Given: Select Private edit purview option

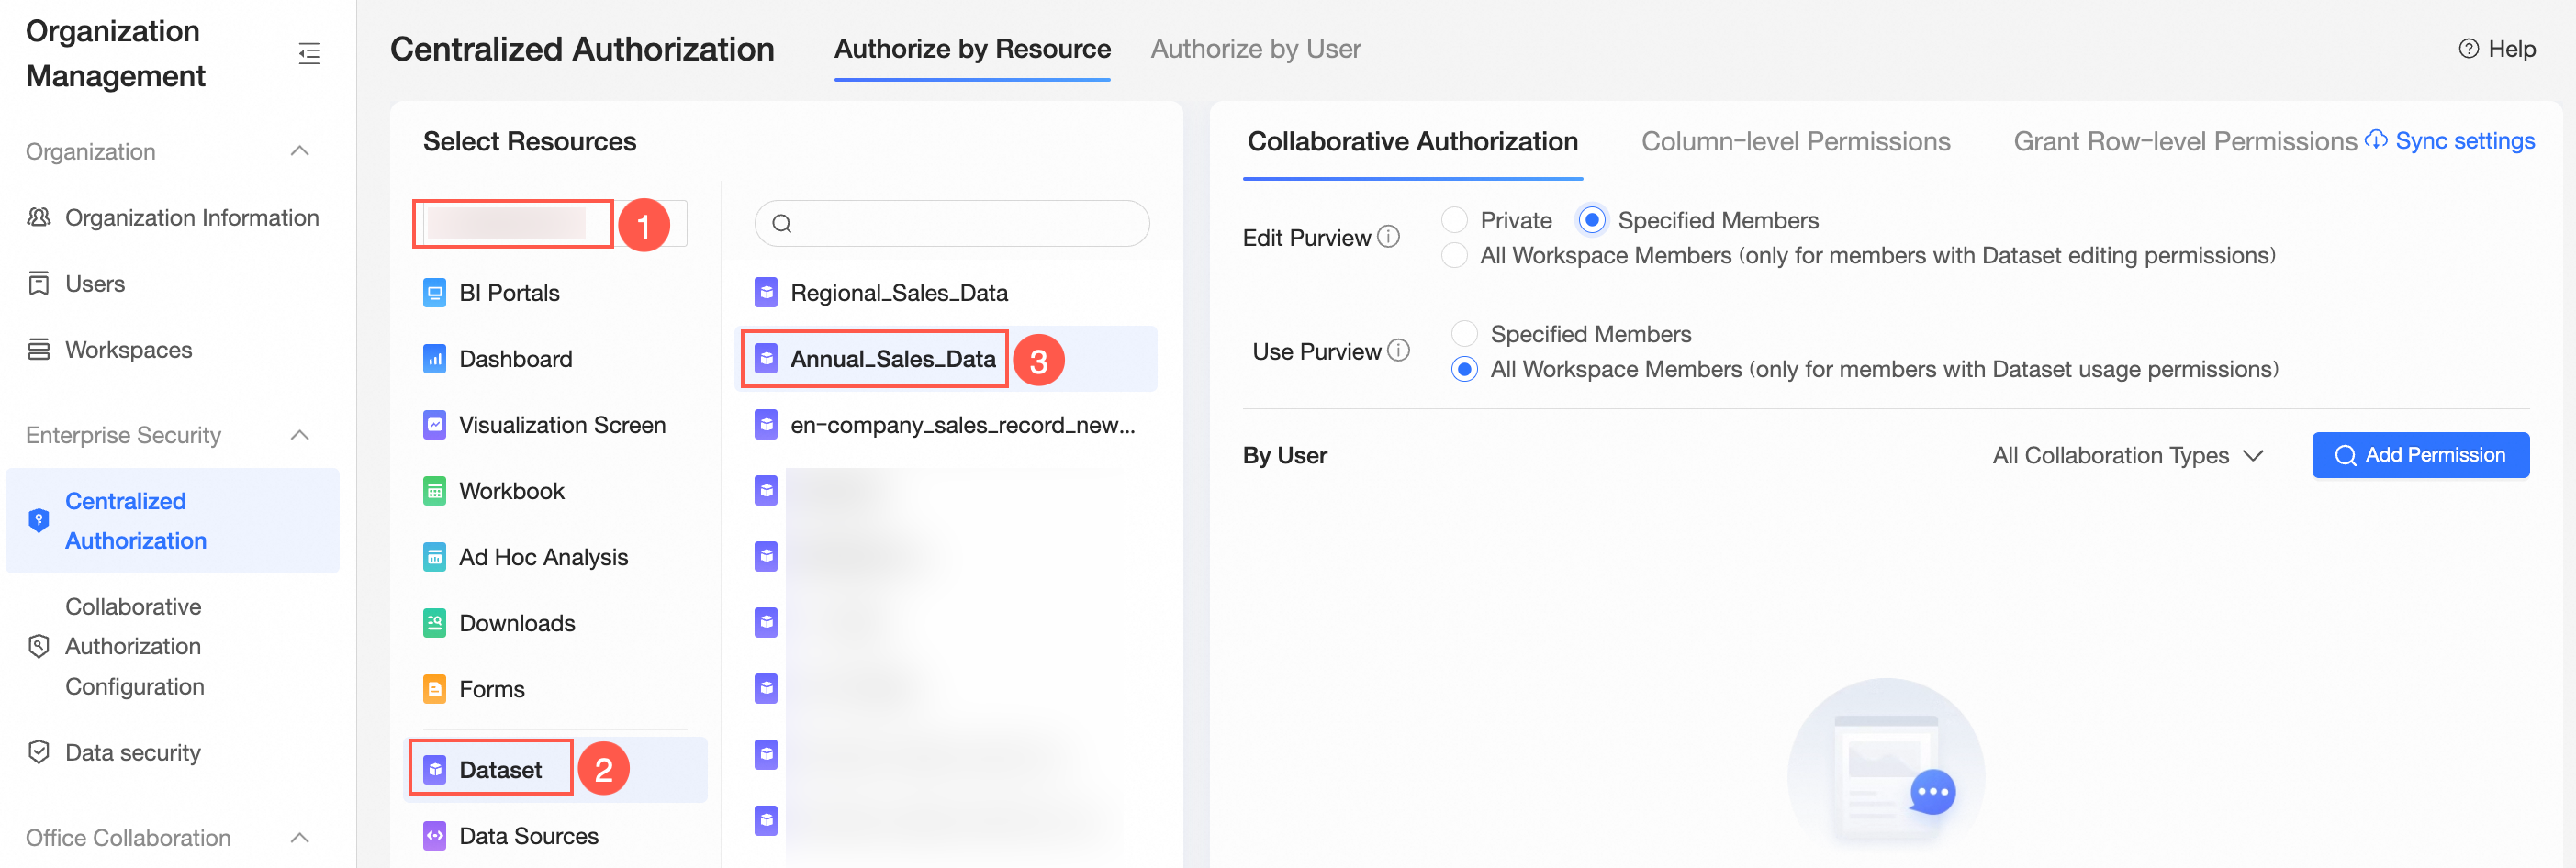Looking at the screenshot, I should pos(1455,220).
